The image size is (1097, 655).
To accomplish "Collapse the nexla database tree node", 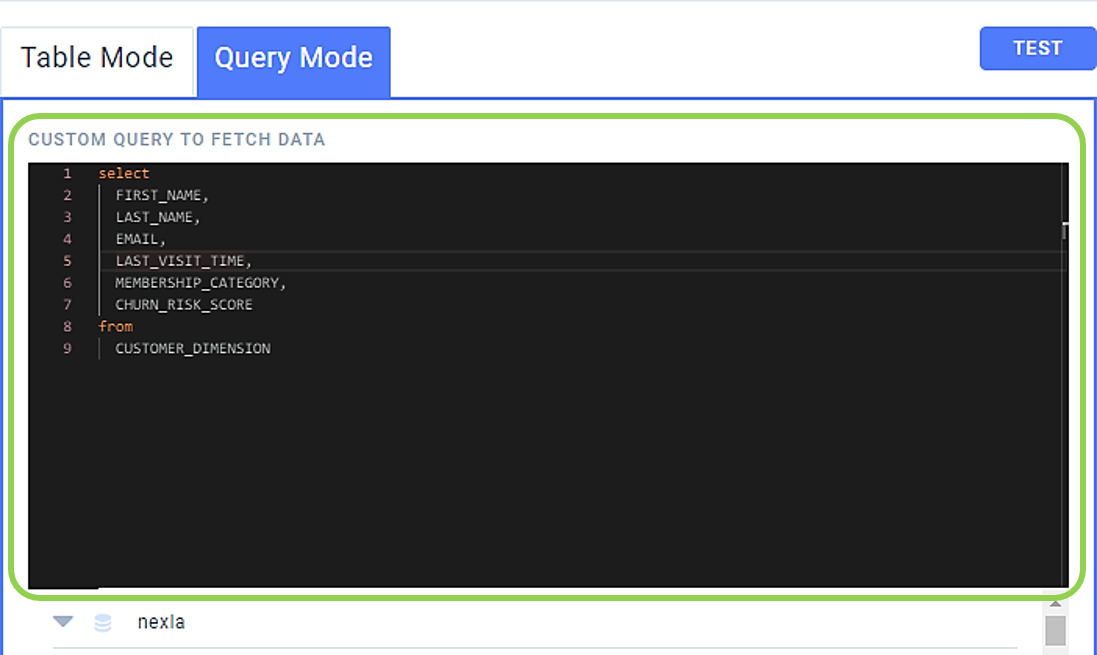I will 63,621.
